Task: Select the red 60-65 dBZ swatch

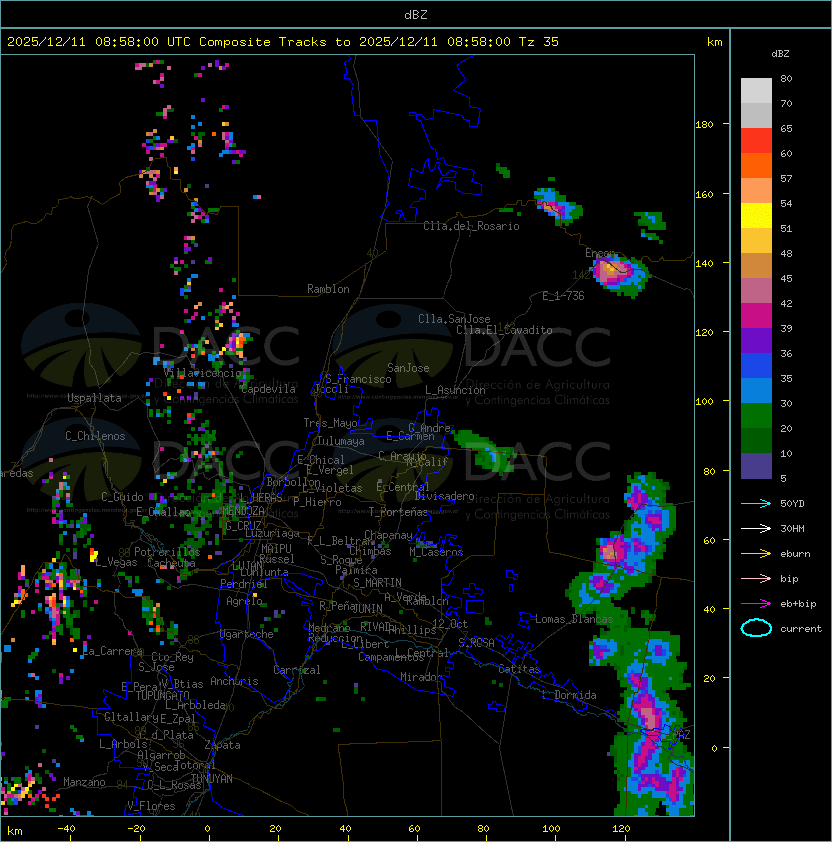Action: pyautogui.click(x=756, y=141)
